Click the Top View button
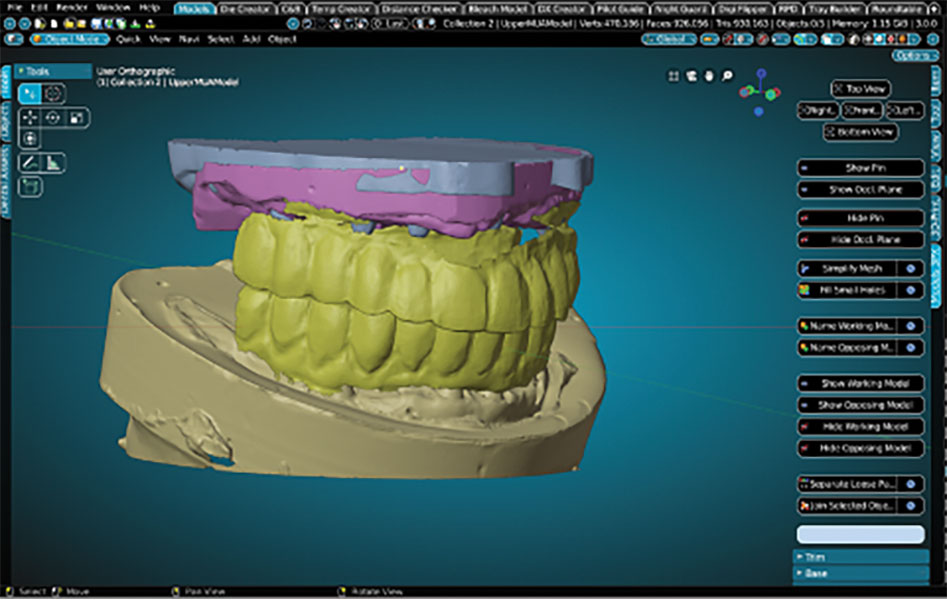 [x=859, y=89]
